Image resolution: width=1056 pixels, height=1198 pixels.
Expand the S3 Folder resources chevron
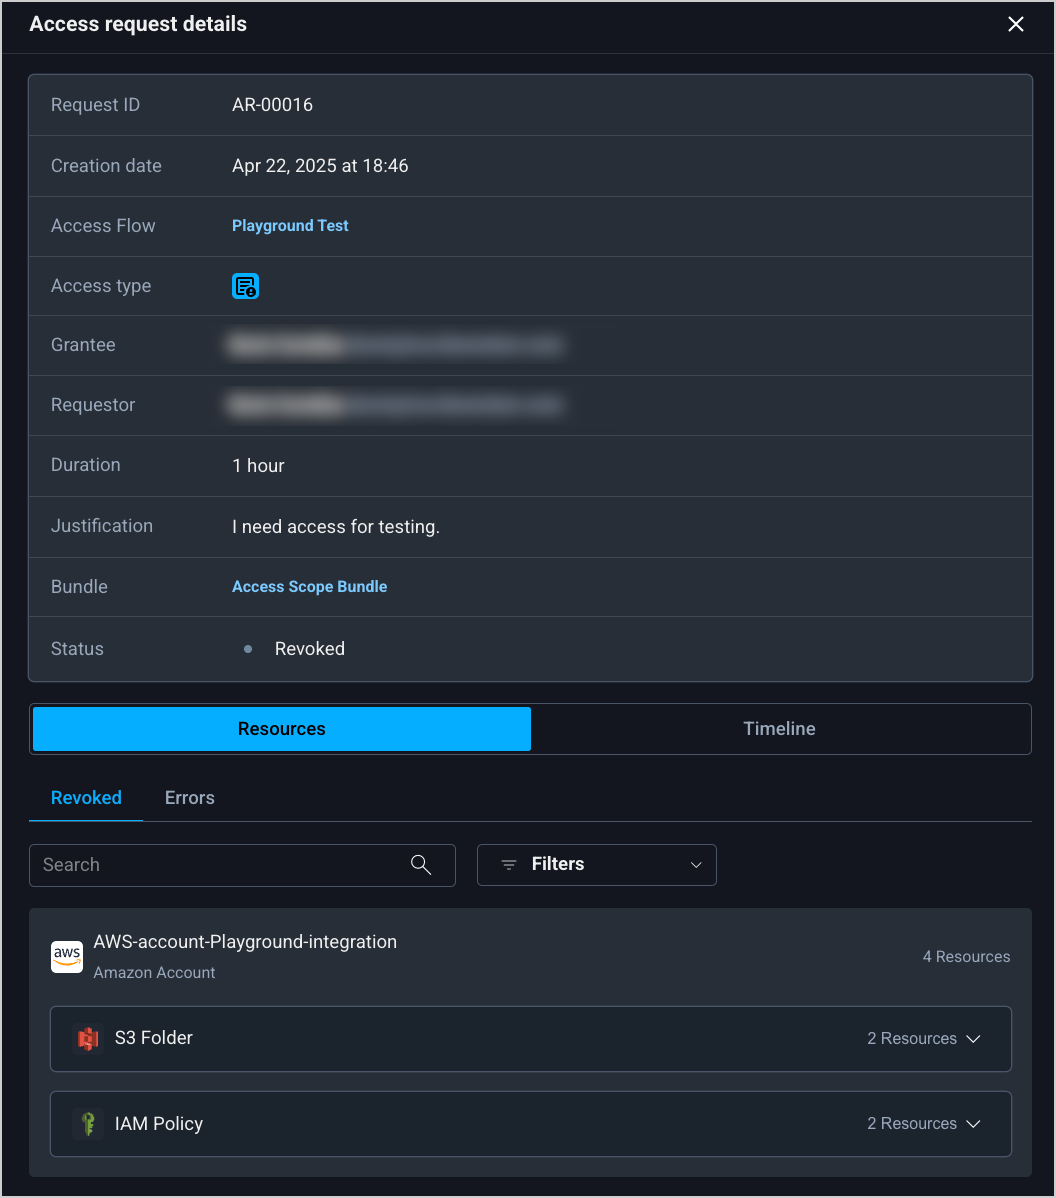[x=973, y=1039]
